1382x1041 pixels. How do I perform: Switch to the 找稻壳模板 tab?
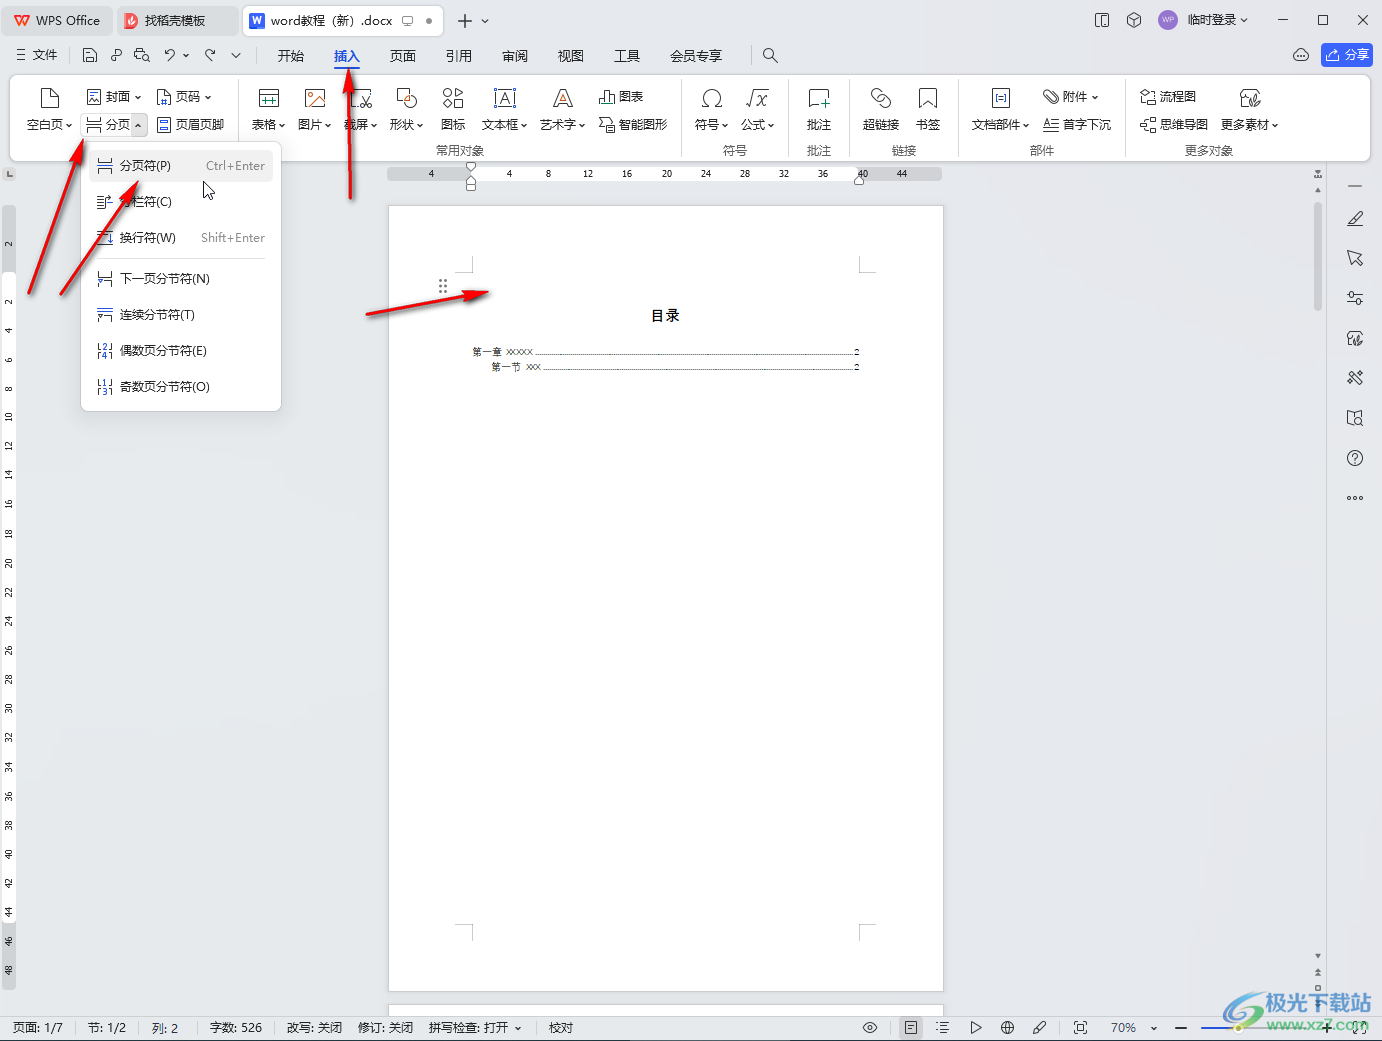(x=178, y=20)
